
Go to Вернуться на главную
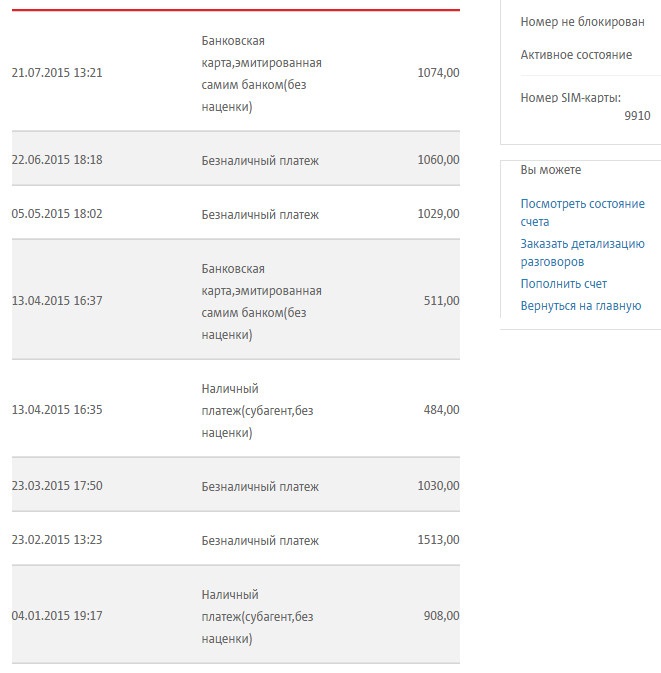click(581, 306)
